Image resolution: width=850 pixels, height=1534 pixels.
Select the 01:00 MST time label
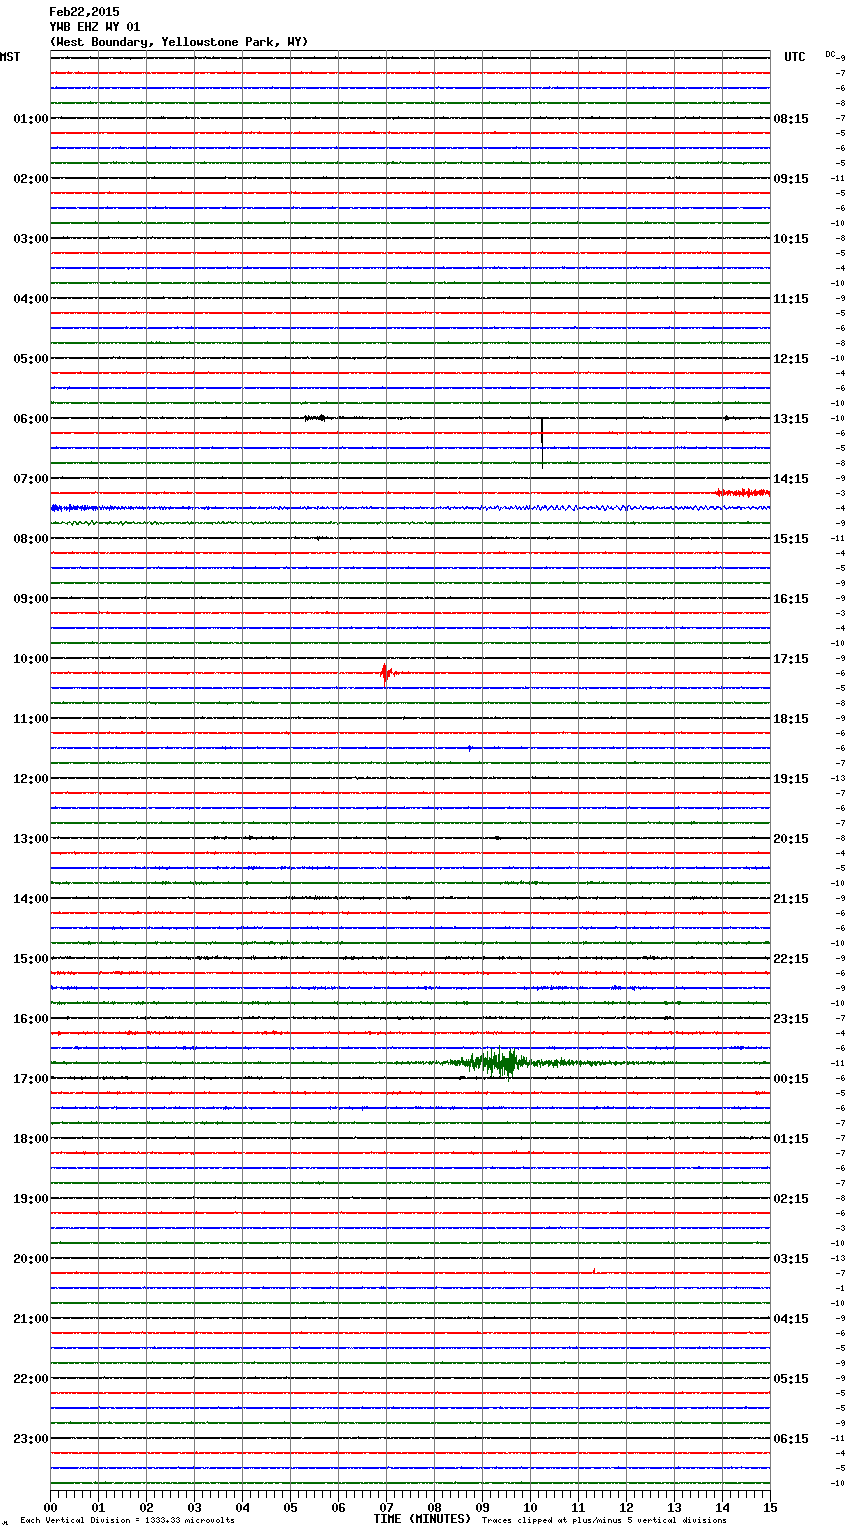(x=31, y=119)
